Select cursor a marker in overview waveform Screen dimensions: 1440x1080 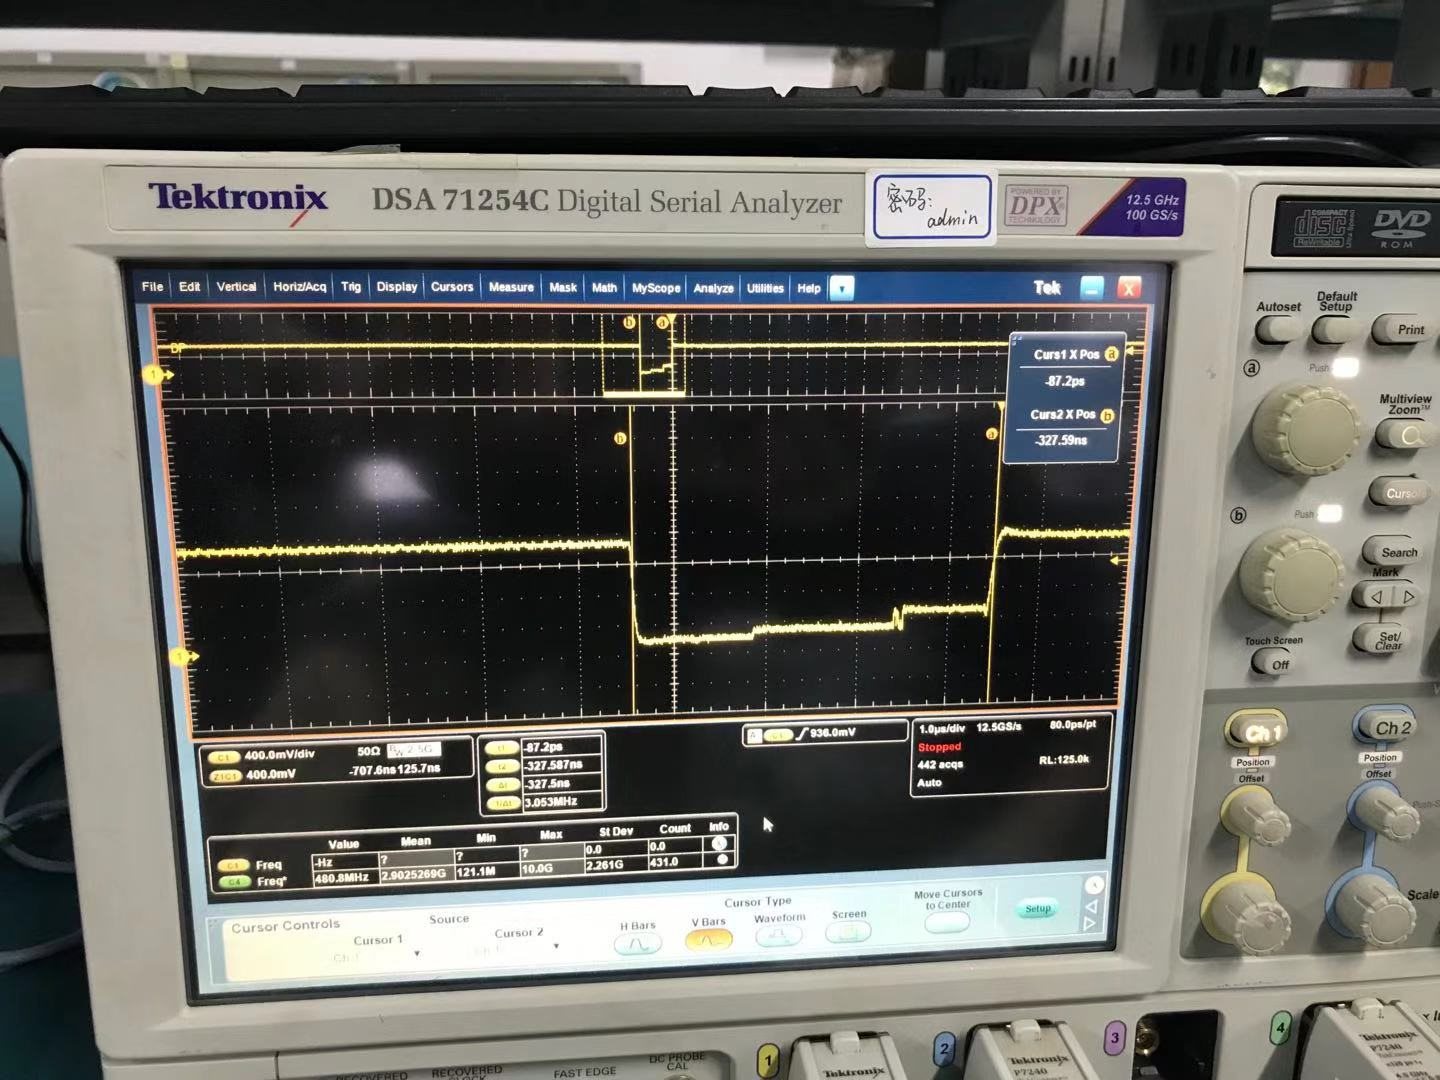662,322
